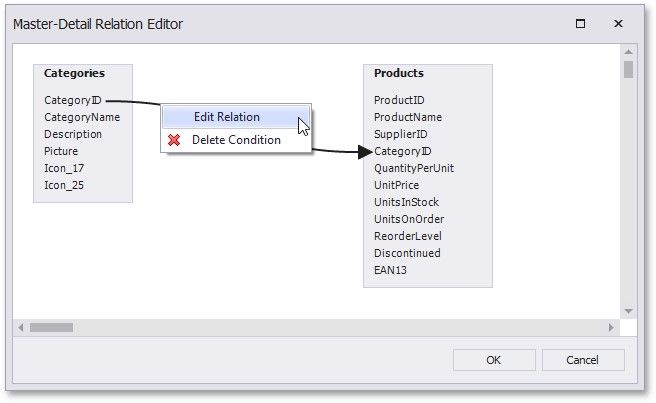This screenshot has width=656, height=403.
Task: Click the Picture field in Categories
Action: (61, 151)
